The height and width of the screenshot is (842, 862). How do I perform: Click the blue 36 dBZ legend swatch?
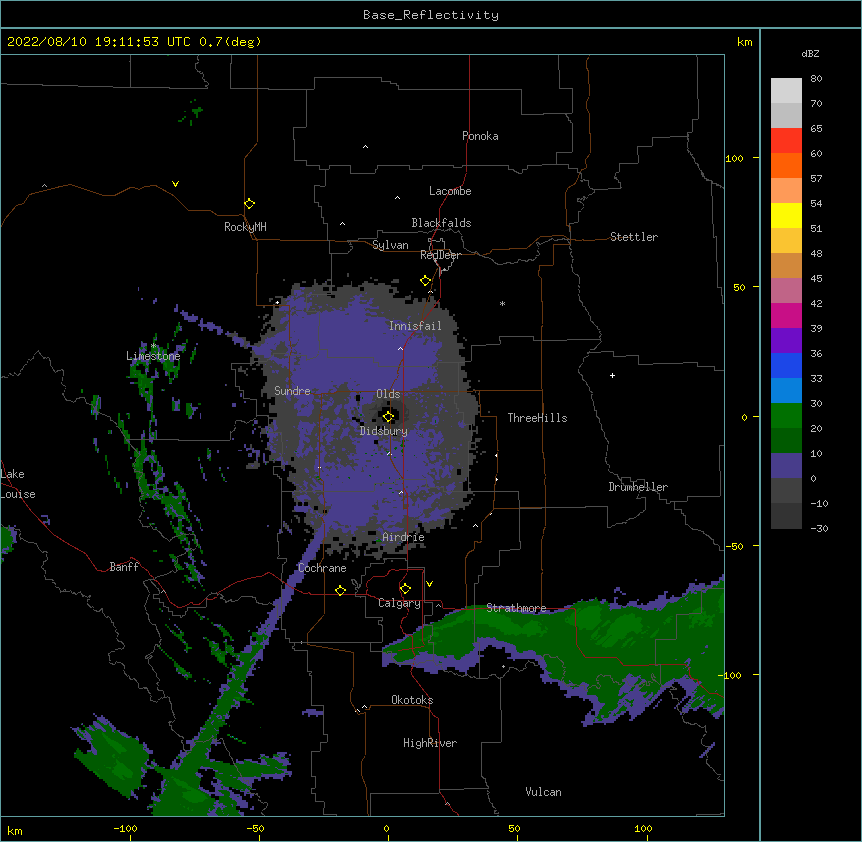786,365
